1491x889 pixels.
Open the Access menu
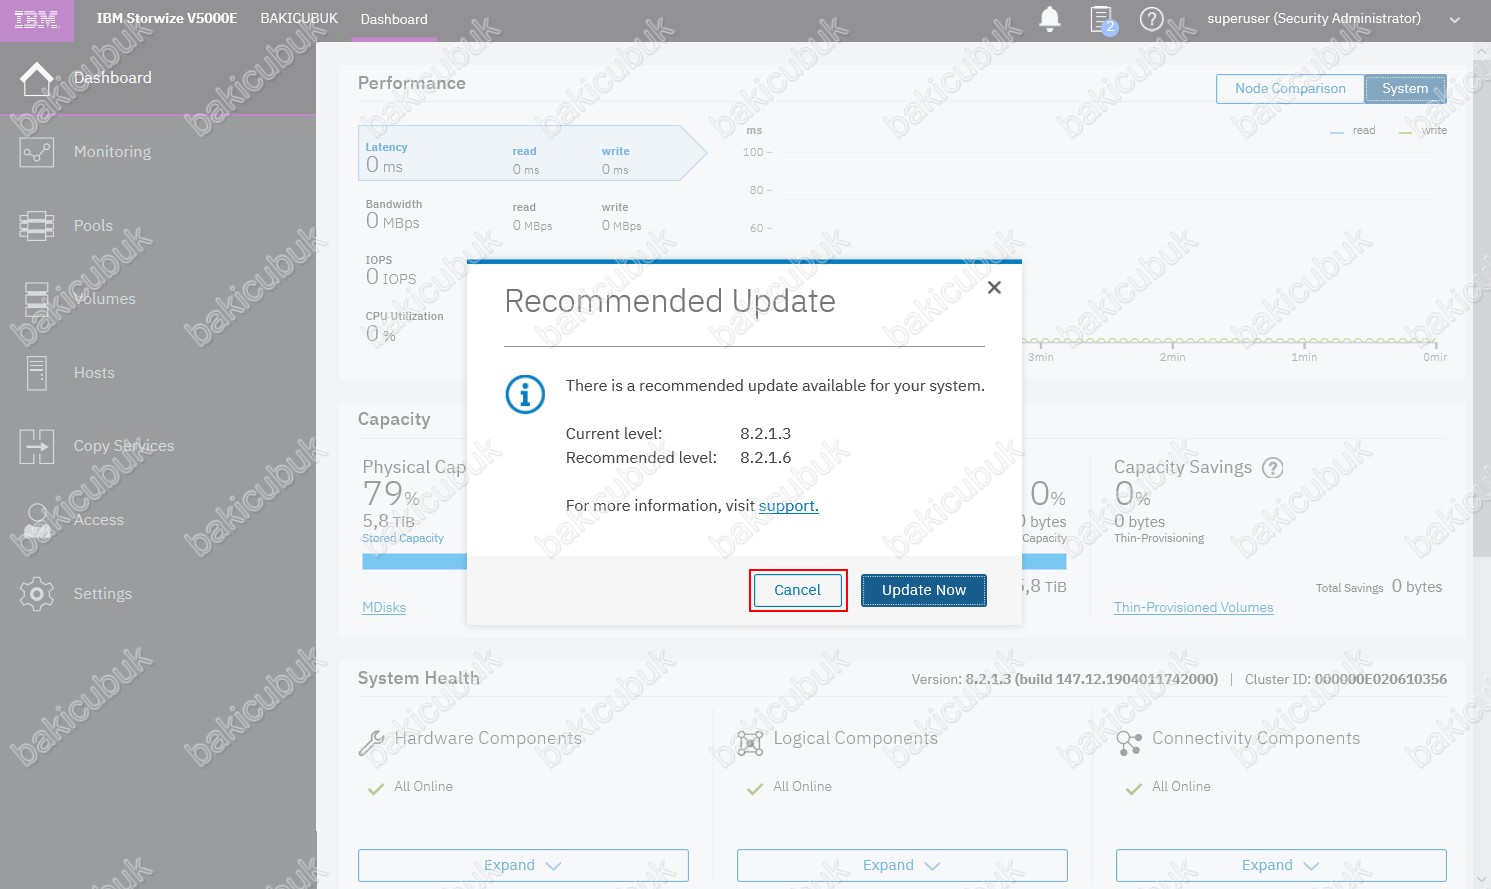[x=98, y=520]
